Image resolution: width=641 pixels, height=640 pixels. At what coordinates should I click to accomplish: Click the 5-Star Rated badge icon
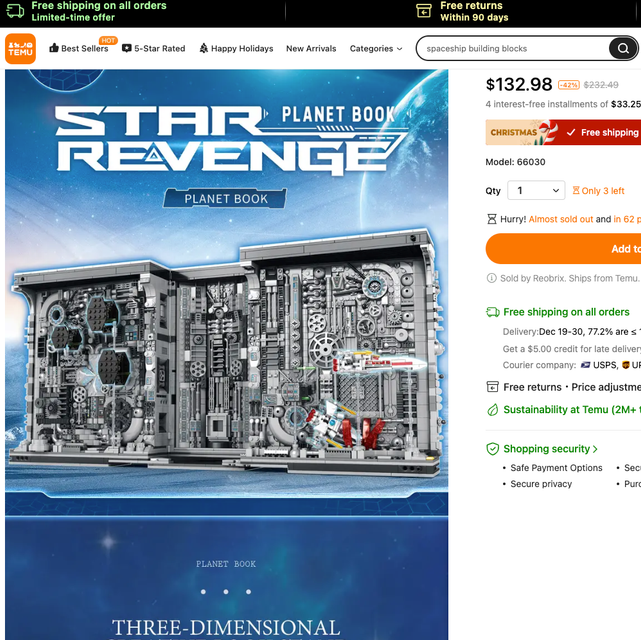(127, 48)
